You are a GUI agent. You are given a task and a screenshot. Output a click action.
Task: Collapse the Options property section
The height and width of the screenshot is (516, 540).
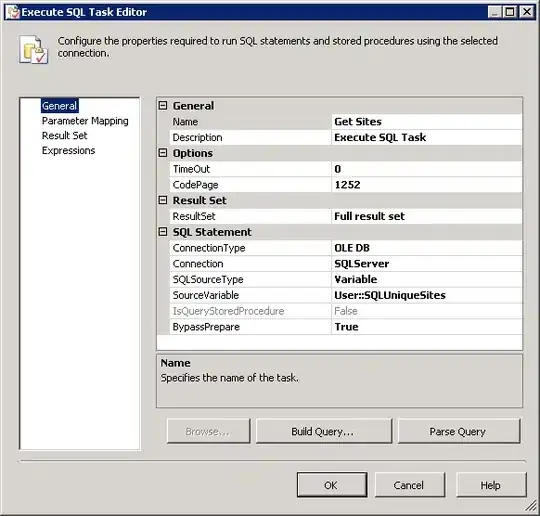click(x=163, y=153)
